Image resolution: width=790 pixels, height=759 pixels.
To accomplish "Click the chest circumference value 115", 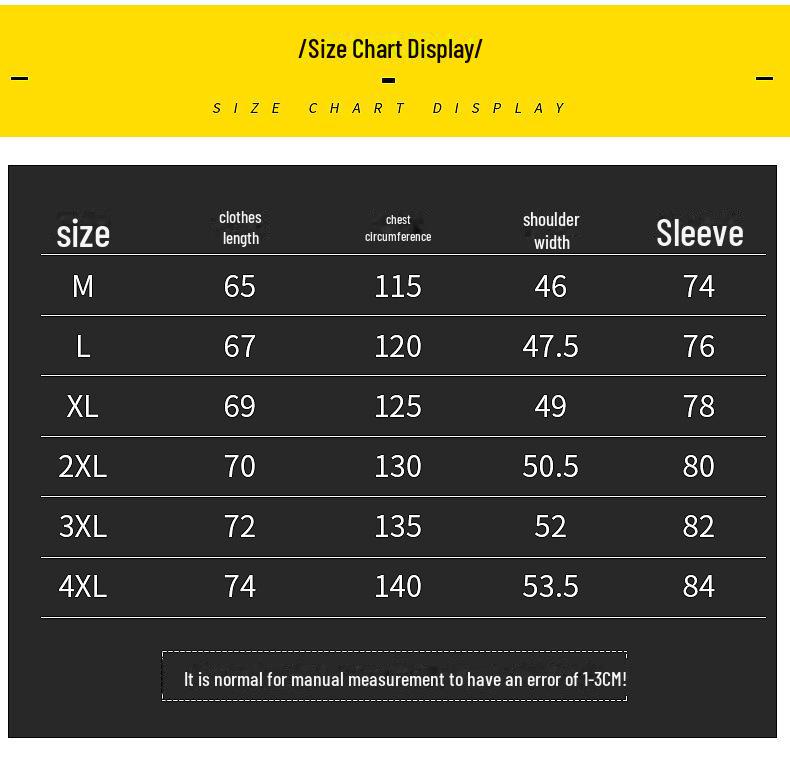I will [x=398, y=286].
